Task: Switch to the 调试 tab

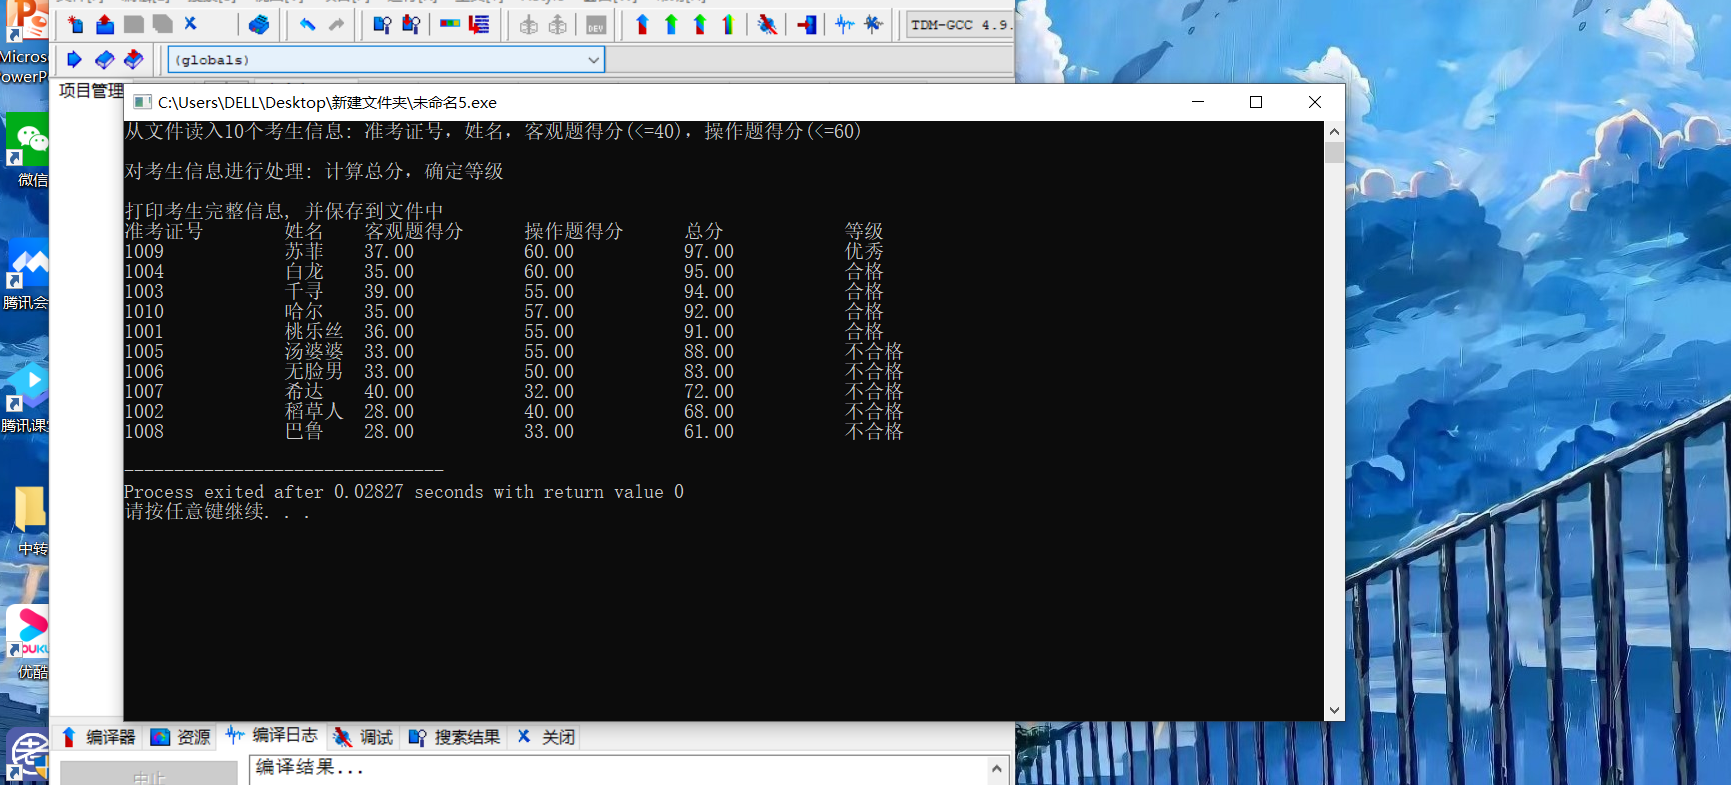Action: pyautogui.click(x=364, y=737)
